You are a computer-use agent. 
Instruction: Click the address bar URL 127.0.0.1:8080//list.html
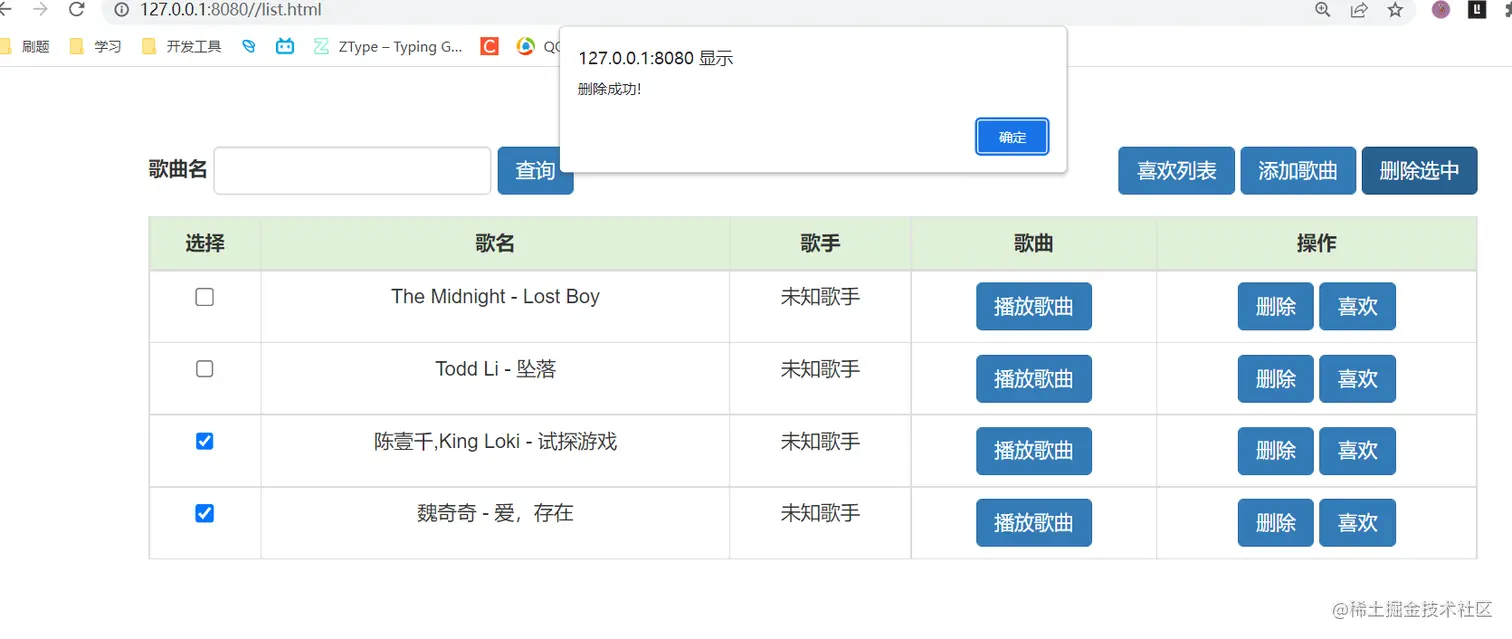coord(231,10)
